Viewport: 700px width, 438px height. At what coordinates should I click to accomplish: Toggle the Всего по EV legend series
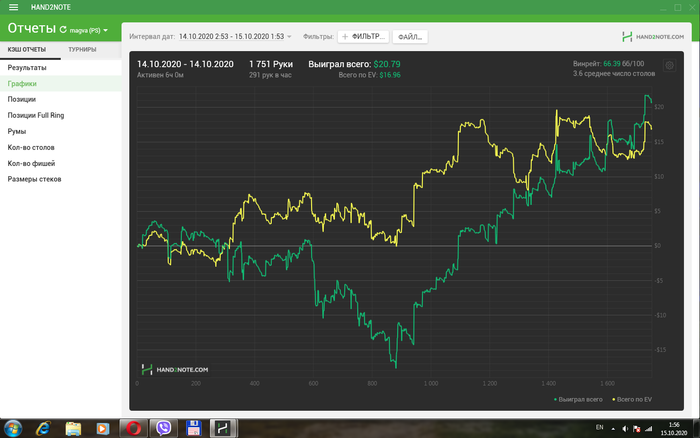point(632,399)
